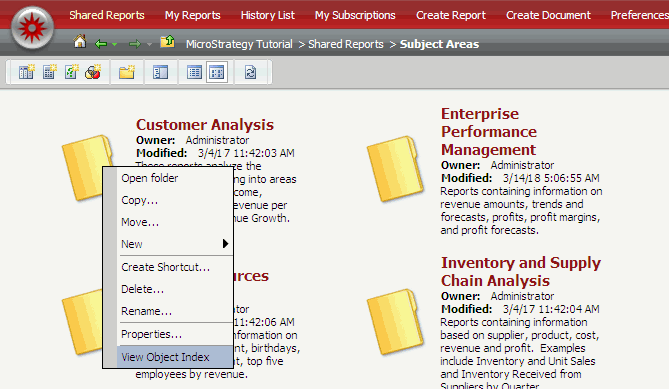Click Shared Reports breadcrumb link

346,44
